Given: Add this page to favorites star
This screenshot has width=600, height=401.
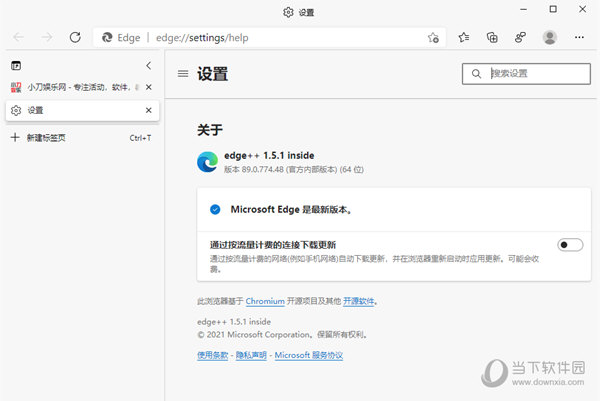Looking at the screenshot, I should pos(433,37).
